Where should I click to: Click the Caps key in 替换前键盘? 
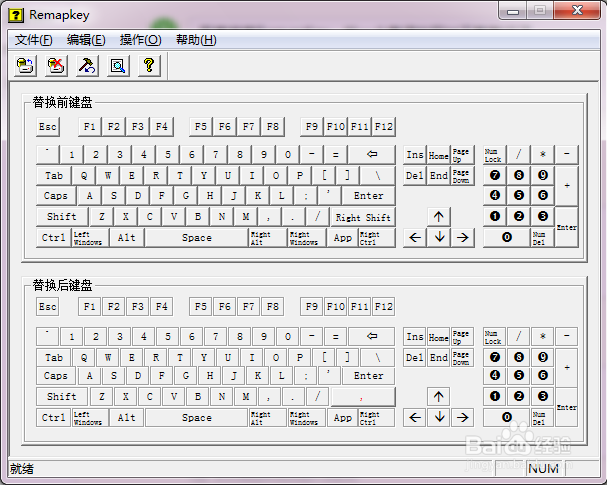pos(56,196)
